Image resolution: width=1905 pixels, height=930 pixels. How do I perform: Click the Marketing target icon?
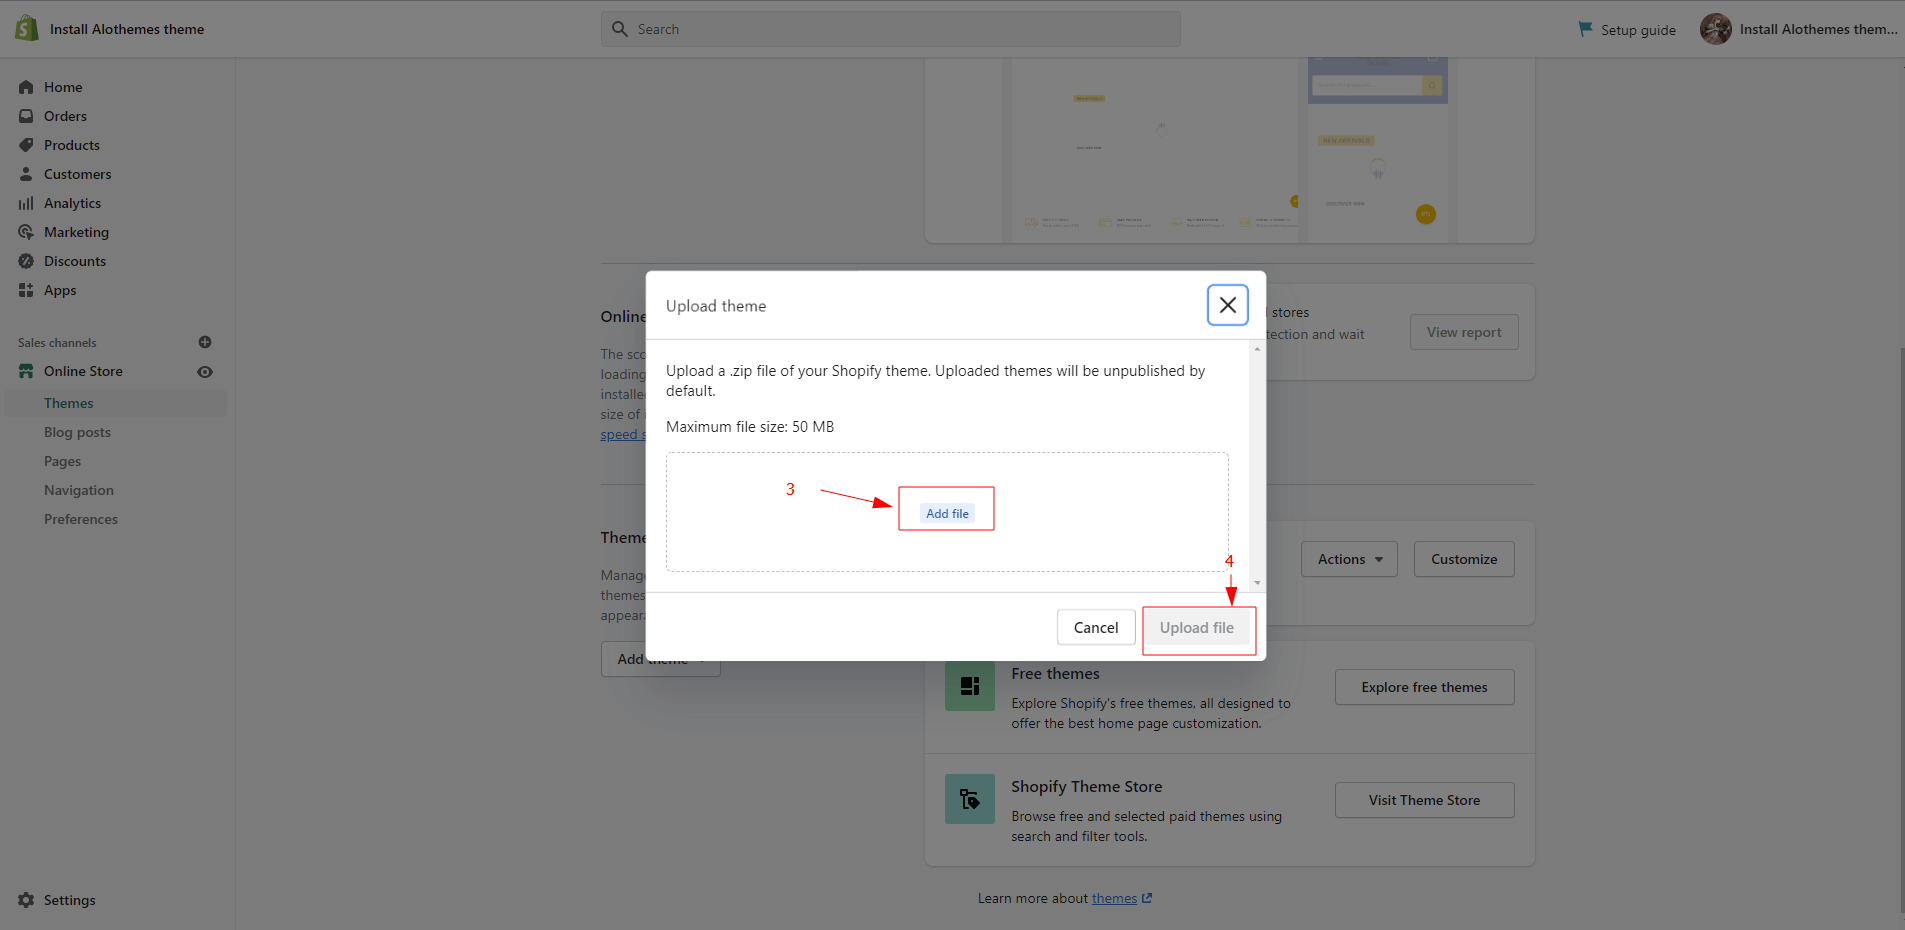26,232
